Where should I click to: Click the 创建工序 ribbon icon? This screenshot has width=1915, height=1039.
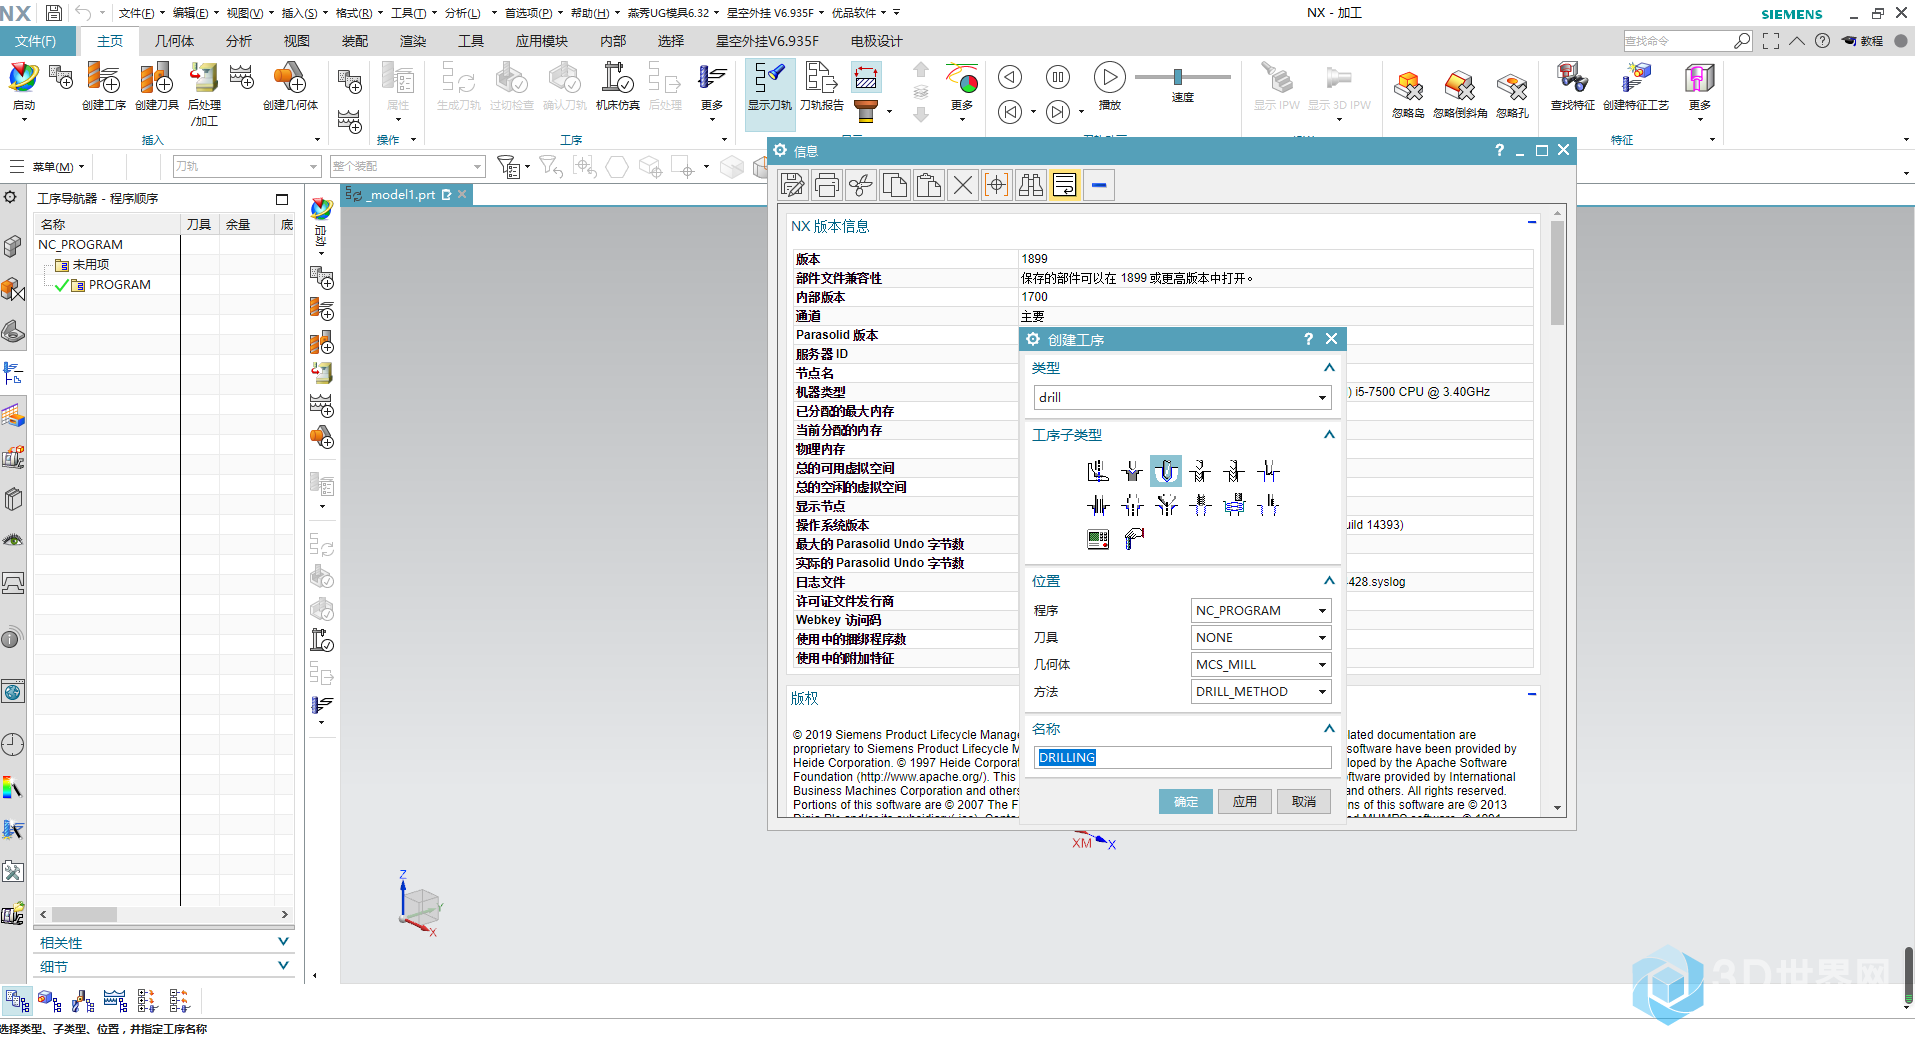(104, 87)
